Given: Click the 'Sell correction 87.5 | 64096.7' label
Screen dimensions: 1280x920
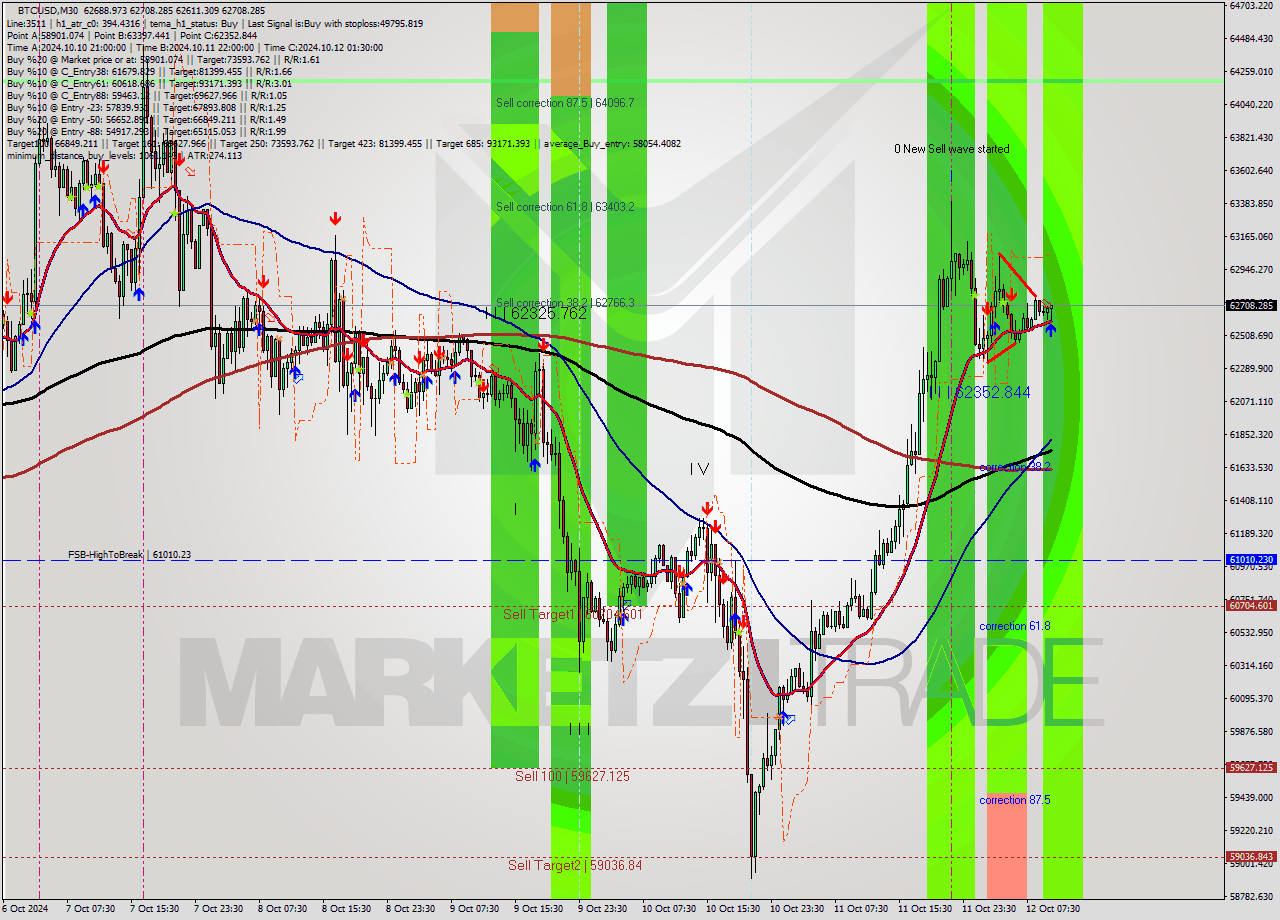Looking at the screenshot, I should (x=565, y=103).
